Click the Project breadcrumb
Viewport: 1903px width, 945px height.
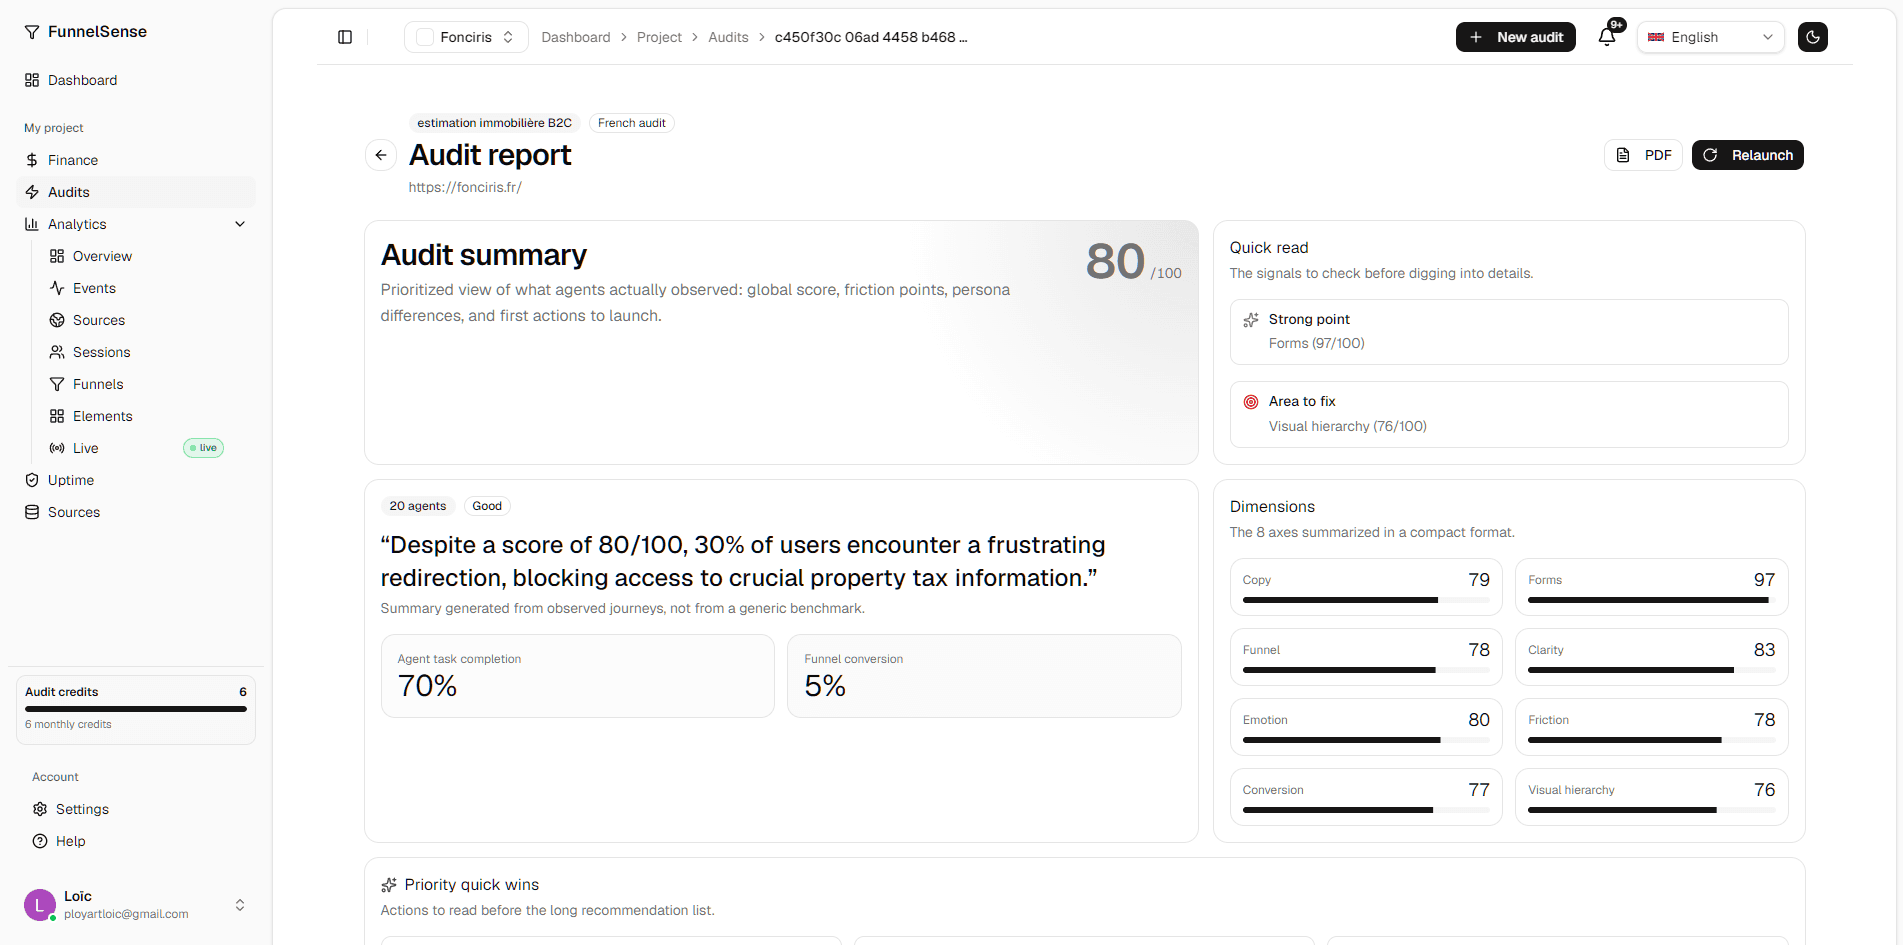[659, 37]
